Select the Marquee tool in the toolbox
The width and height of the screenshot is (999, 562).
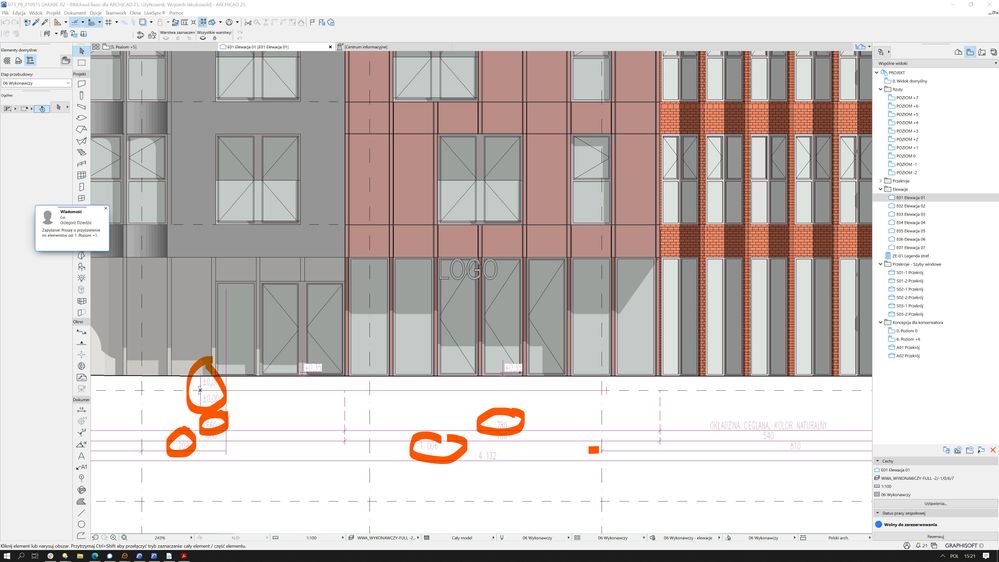click(81, 62)
